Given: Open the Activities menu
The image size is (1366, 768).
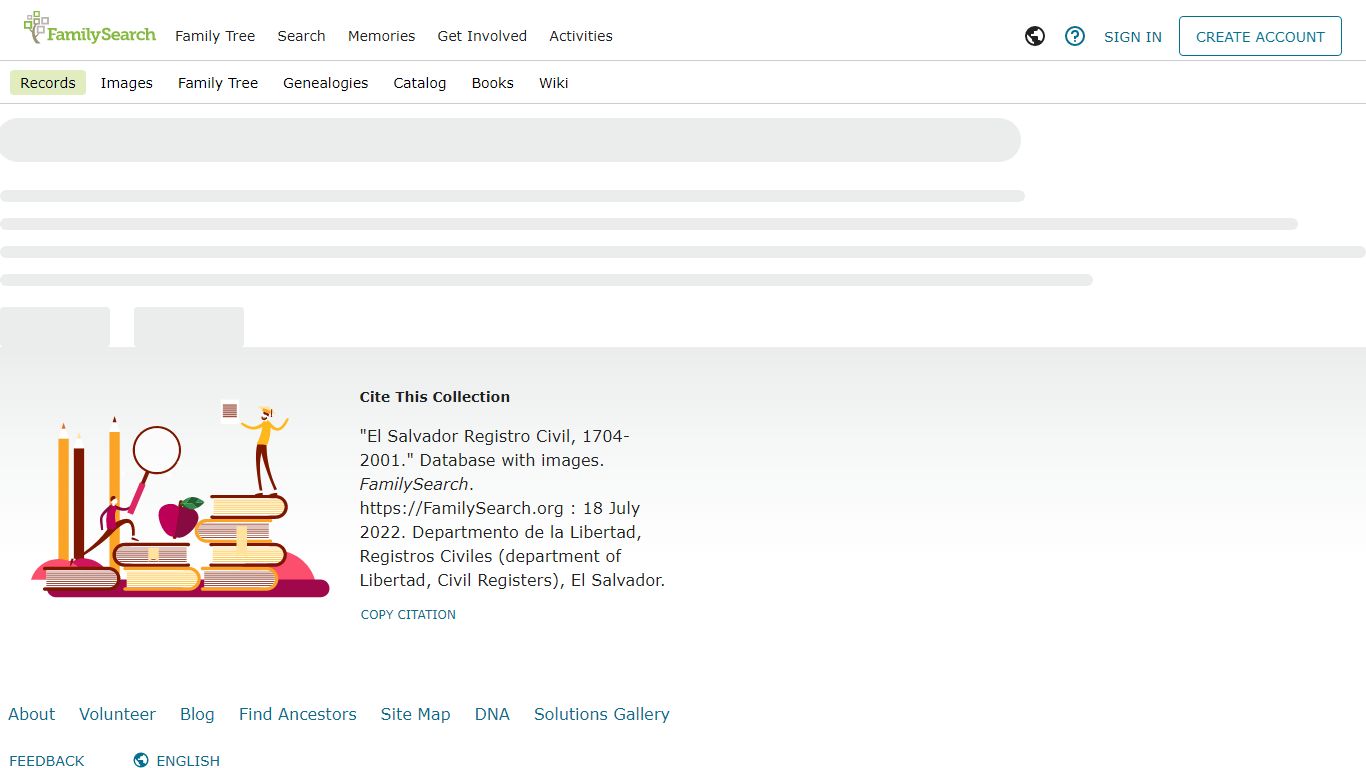Looking at the screenshot, I should (x=581, y=36).
